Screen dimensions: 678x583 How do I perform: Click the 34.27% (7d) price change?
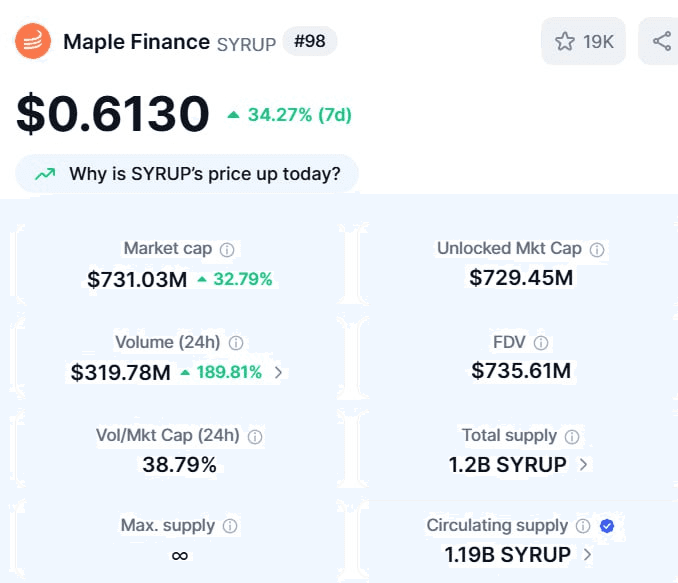click(x=290, y=115)
